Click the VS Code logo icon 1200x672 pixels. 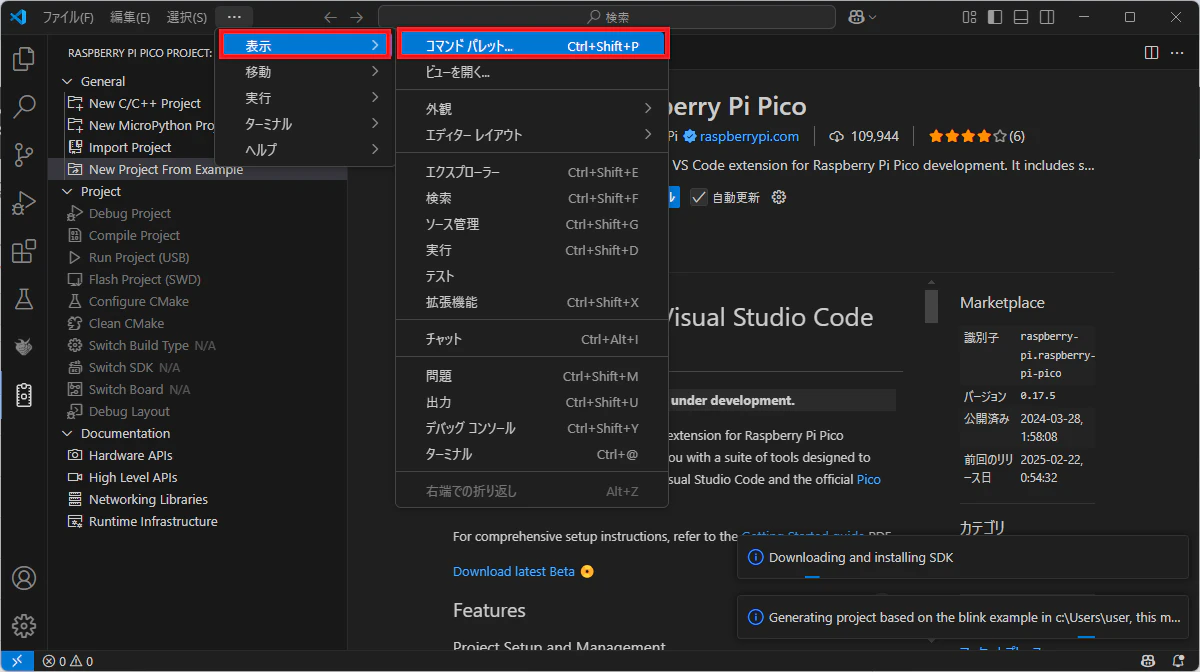click(17, 17)
